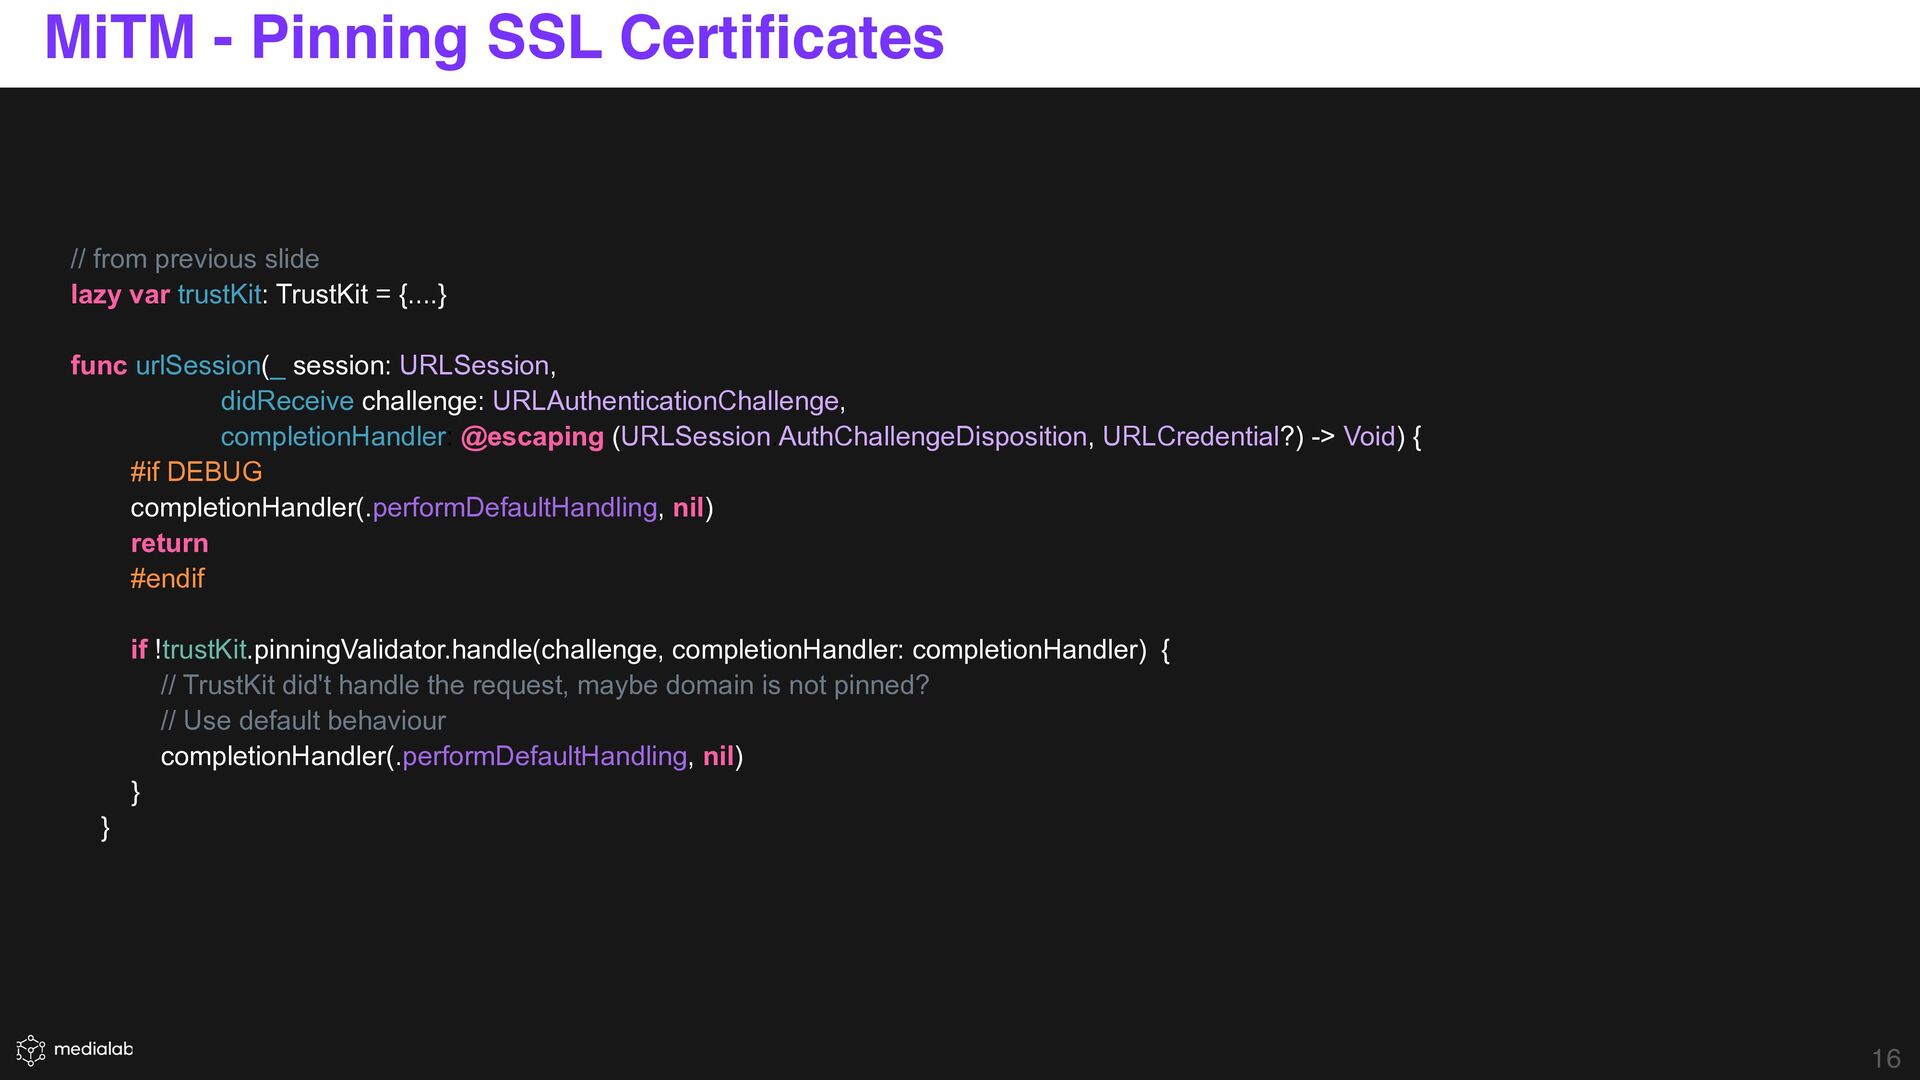Click the '#endif' directive
This screenshot has height=1080, width=1920.
[167, 579]
